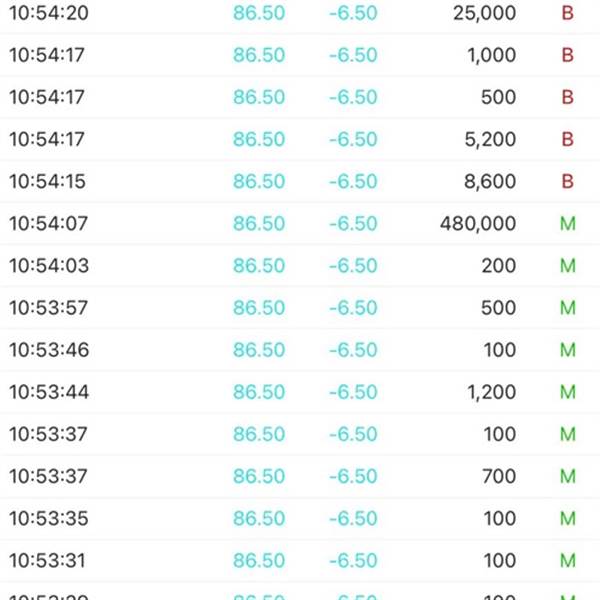Viewport: 600px width, 600px height.
Task: Click the 86.50 price at 10:54:03
Action: (x=259, y=266)
